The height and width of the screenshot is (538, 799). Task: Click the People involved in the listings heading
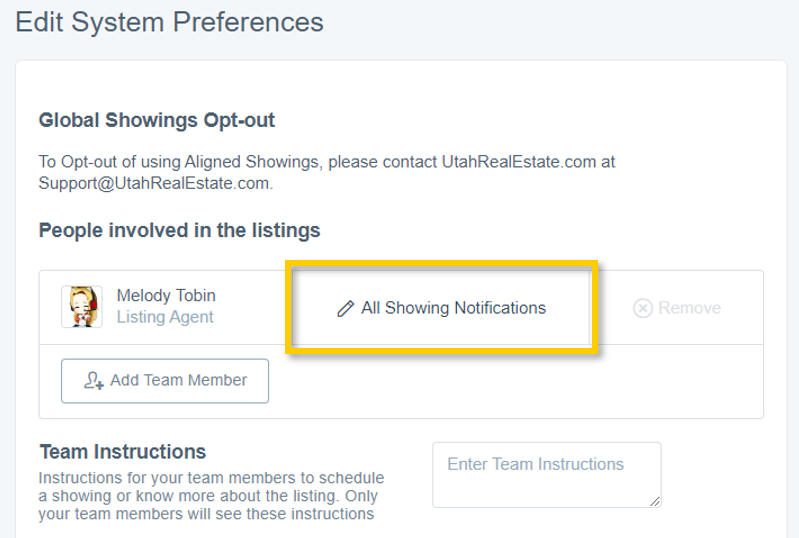coord(179,231)
